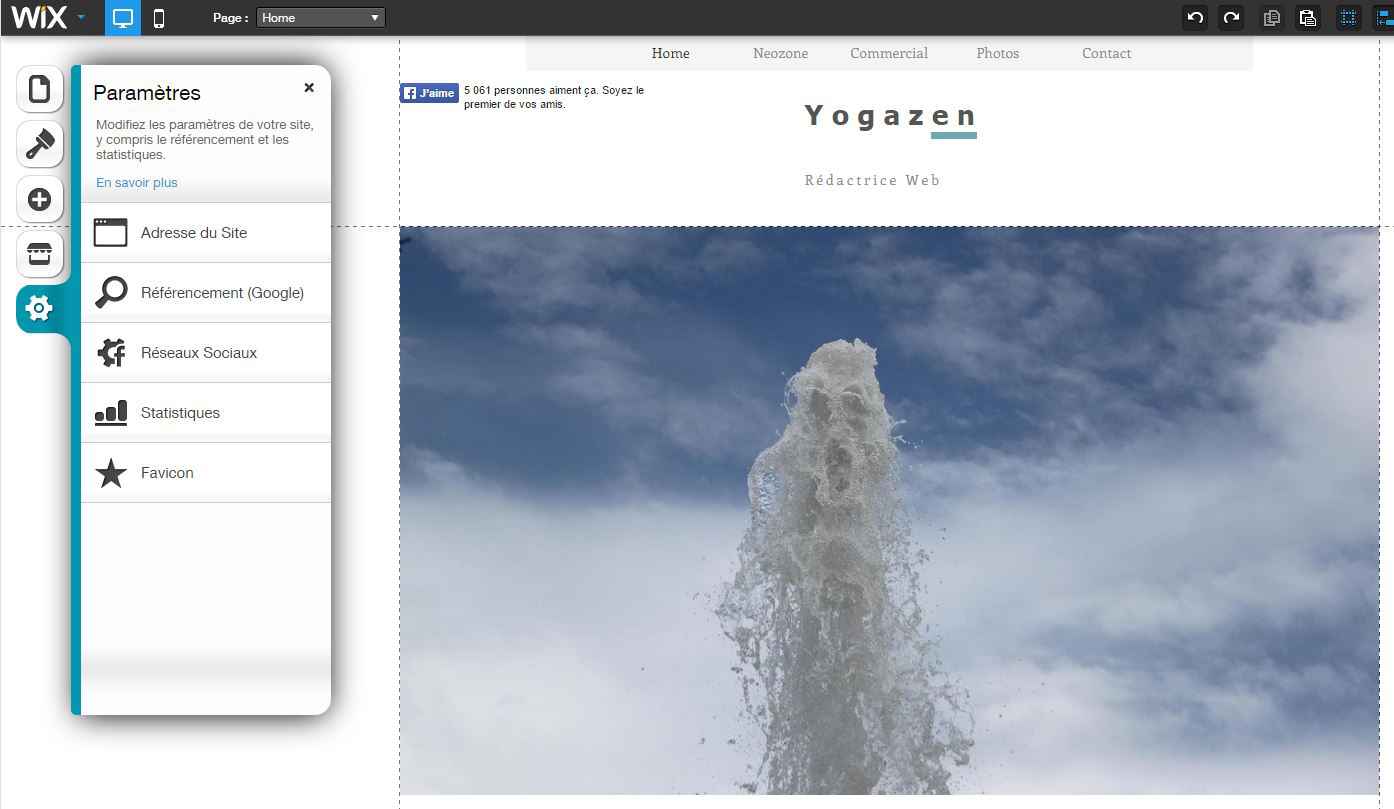Undo the last action

click(1194, 17)
